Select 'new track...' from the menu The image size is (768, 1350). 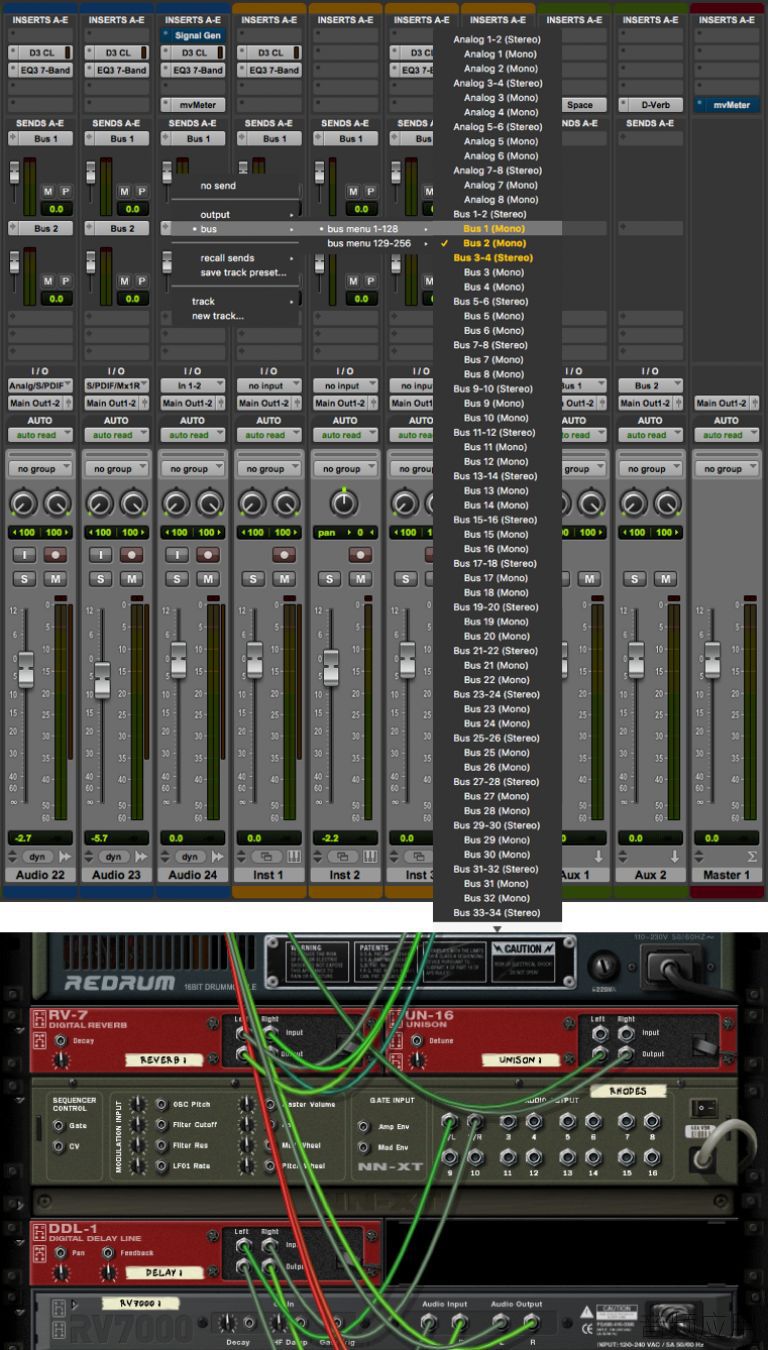[218, 316]
